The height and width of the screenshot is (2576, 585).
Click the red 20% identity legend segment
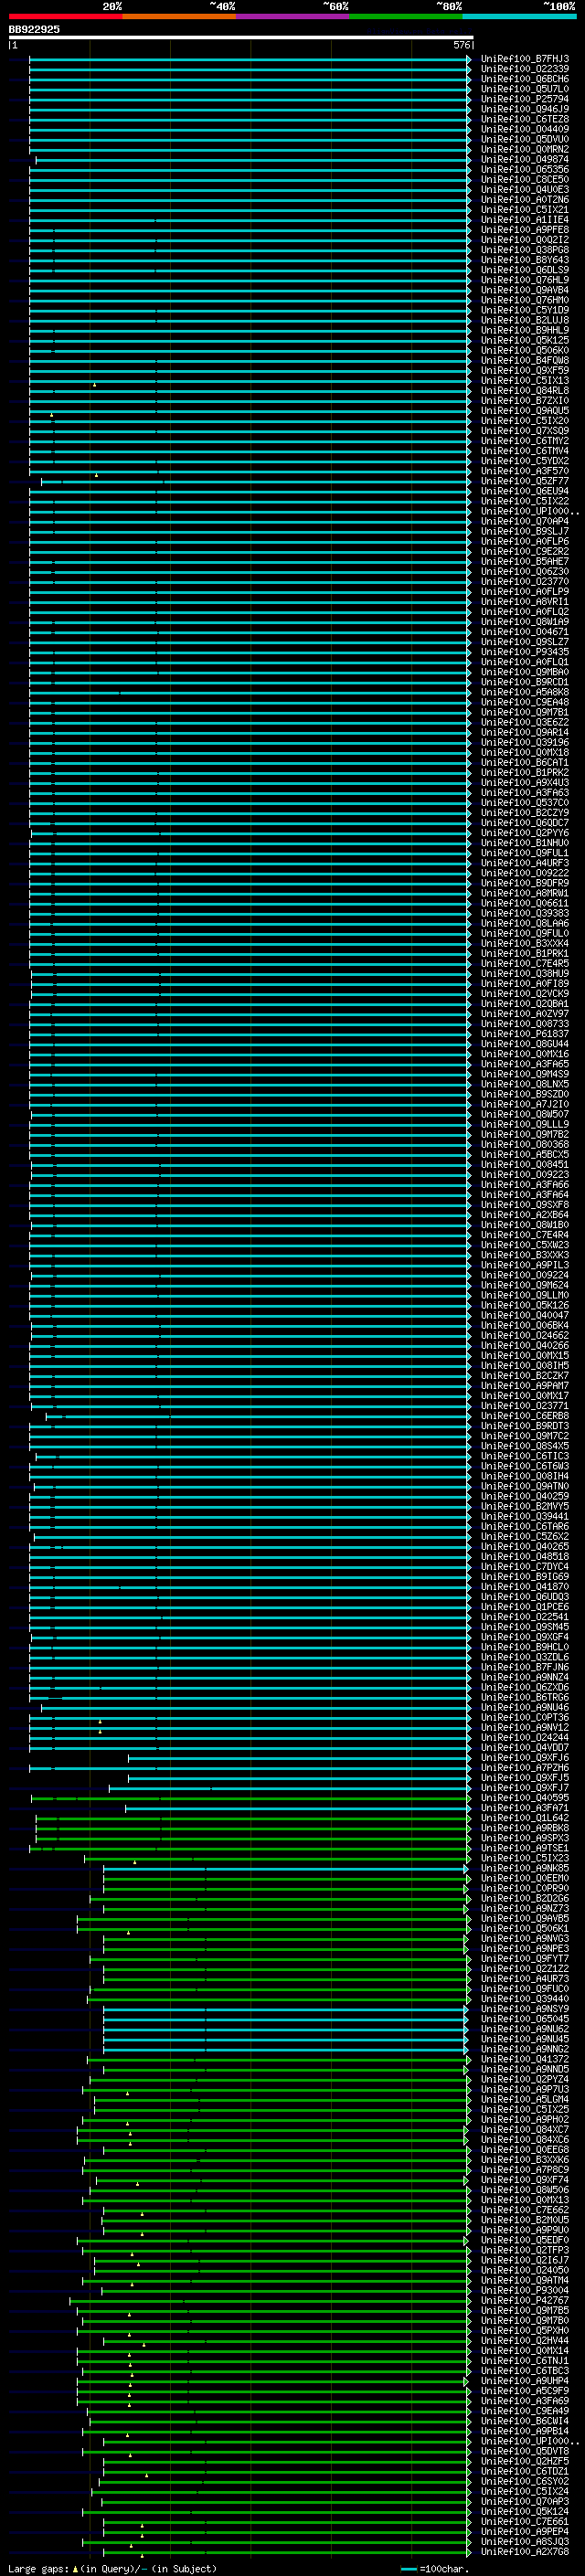click(x=66, y=16)
